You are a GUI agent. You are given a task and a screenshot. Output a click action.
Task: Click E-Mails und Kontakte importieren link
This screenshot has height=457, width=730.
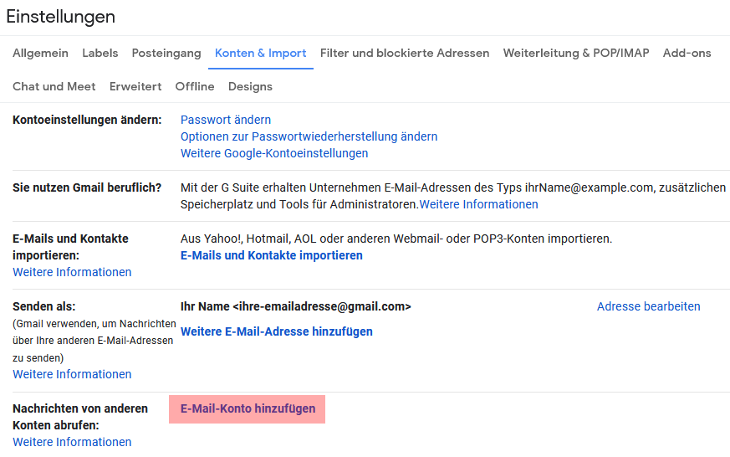click(x=271, y=255)
